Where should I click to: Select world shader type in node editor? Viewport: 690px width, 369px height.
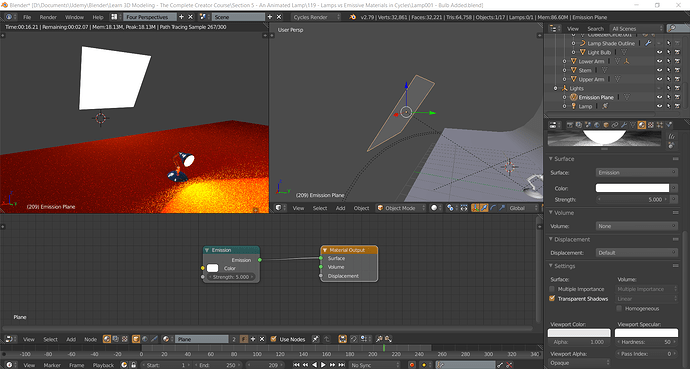pos(145,339)
